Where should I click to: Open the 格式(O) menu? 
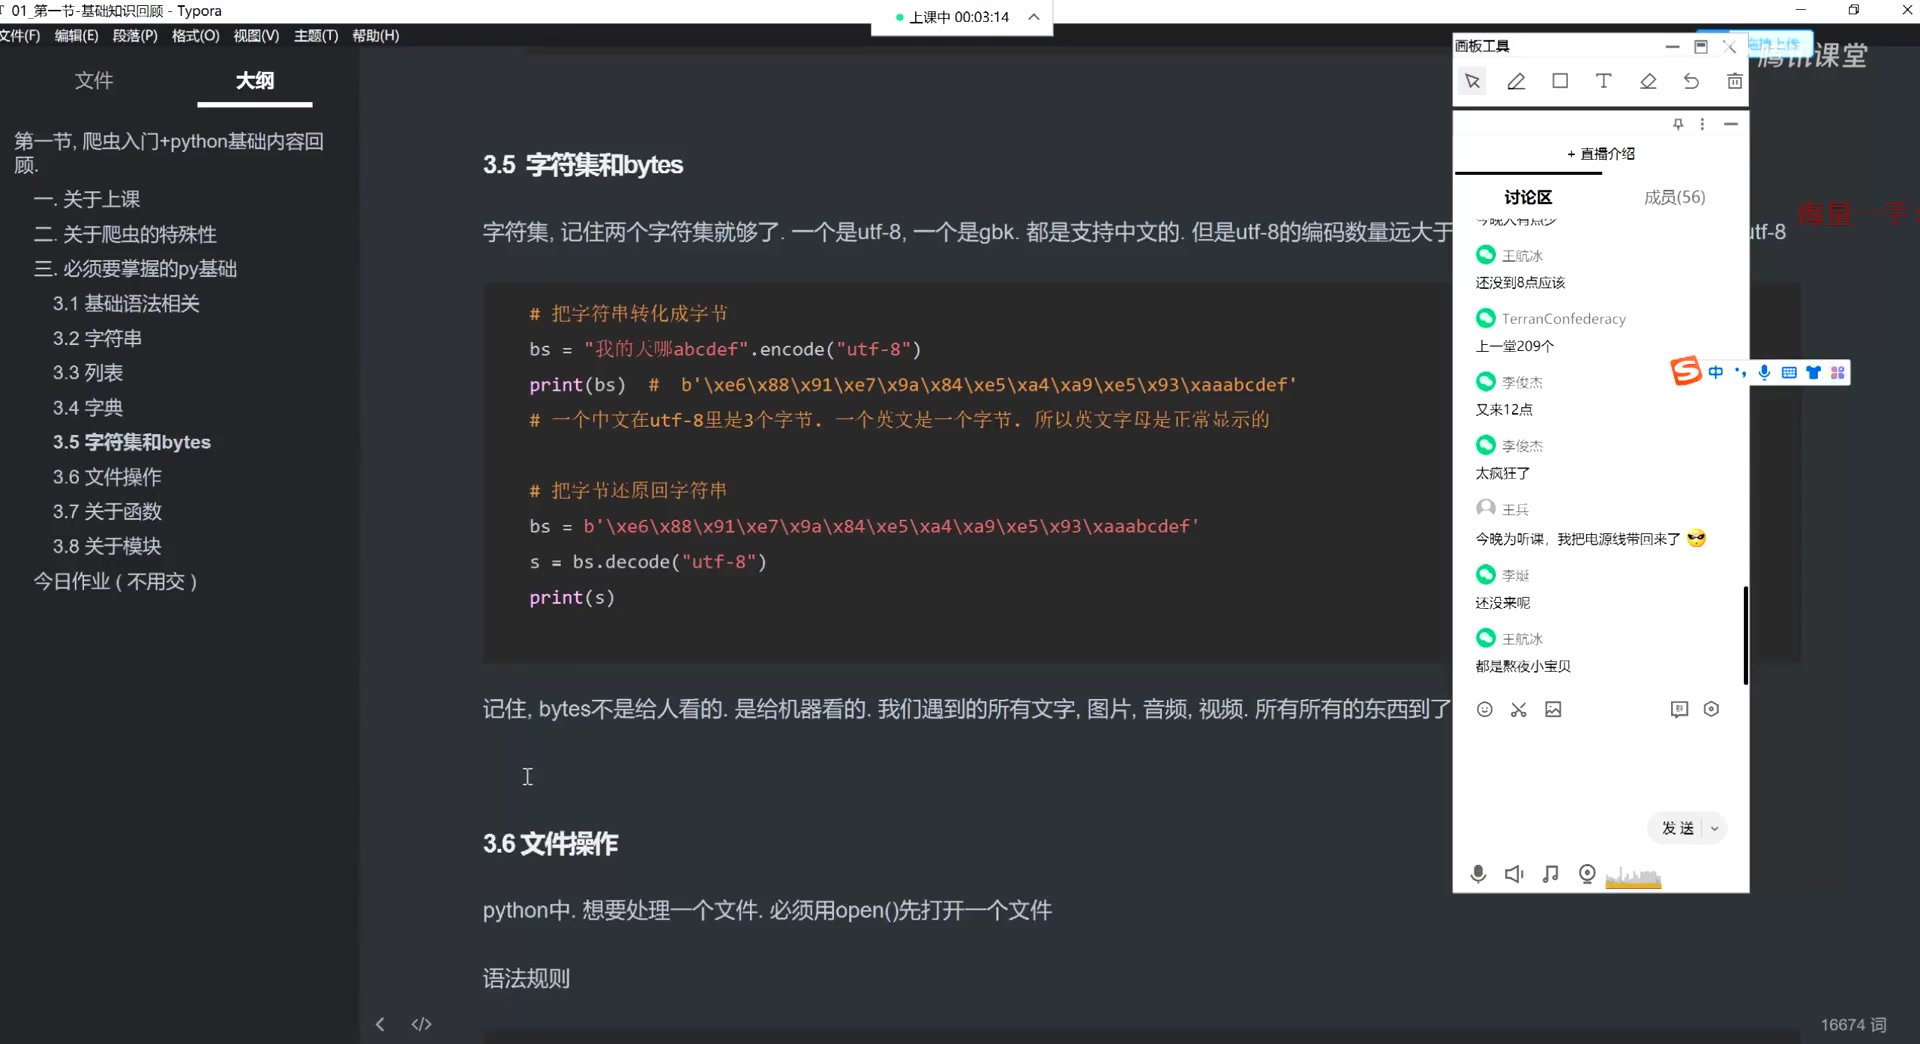point(195,35)
